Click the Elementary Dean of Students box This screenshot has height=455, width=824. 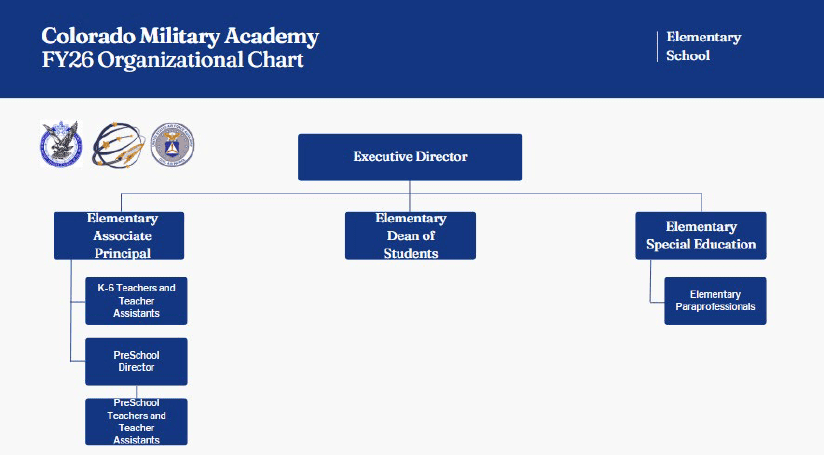coord(410,236)
